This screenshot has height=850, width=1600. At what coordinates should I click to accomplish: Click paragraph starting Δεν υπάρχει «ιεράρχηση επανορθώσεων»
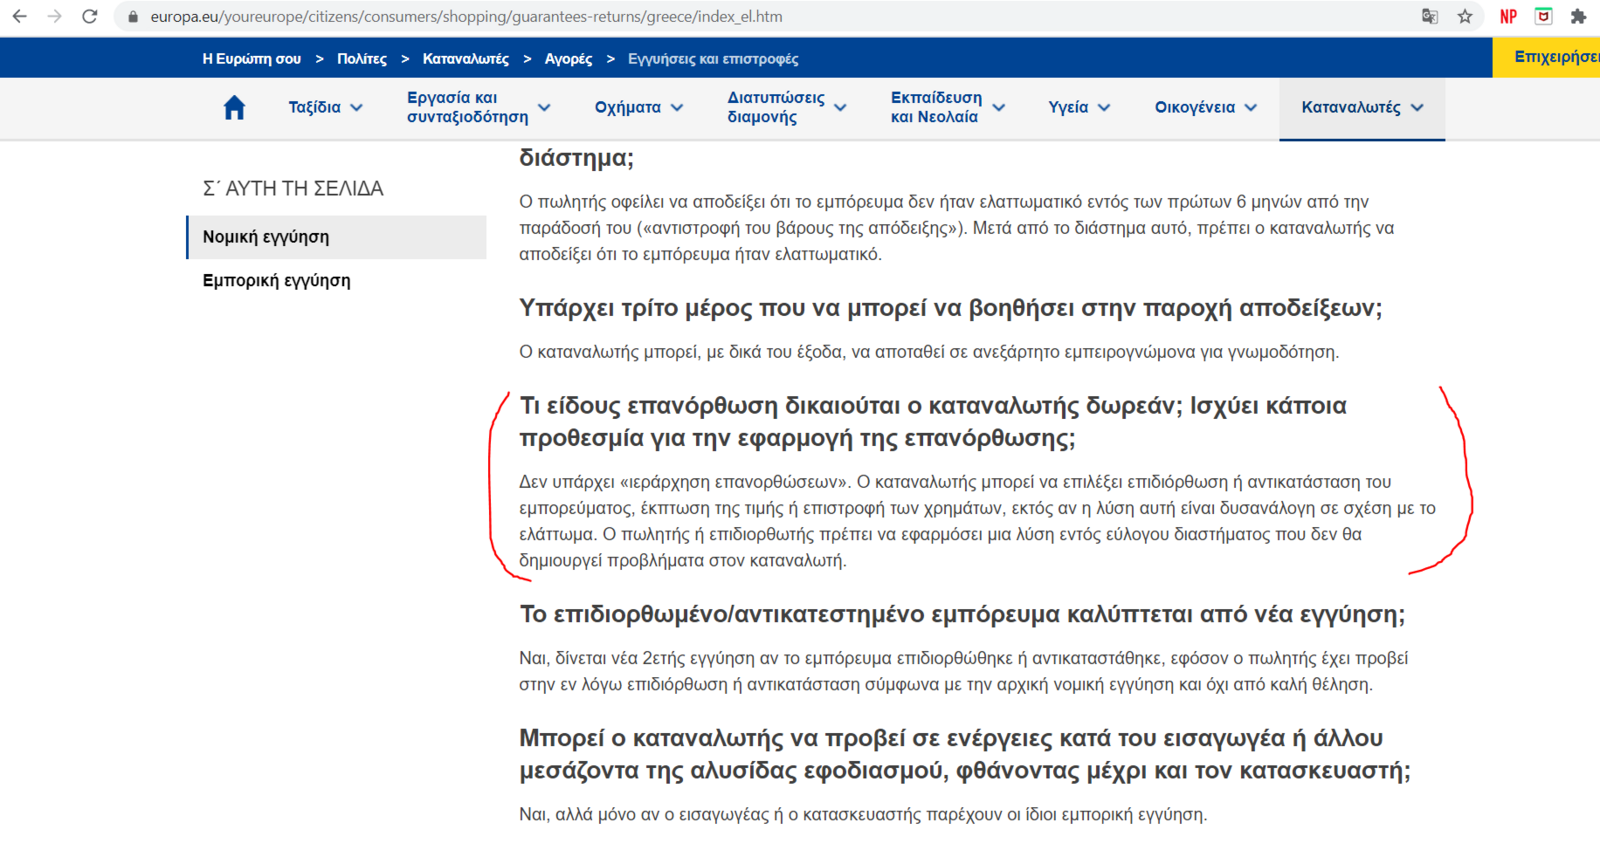coord(977,521)
